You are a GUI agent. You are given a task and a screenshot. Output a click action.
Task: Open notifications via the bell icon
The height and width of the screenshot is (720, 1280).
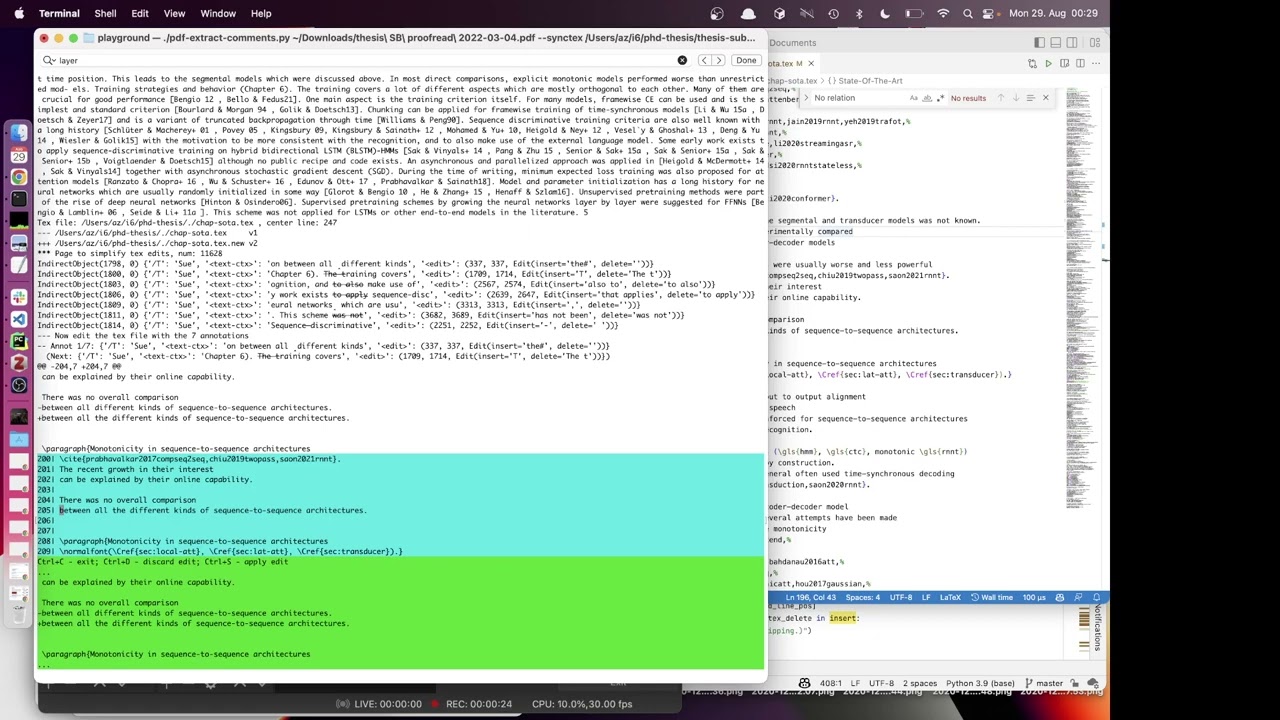coord(1095,598)
